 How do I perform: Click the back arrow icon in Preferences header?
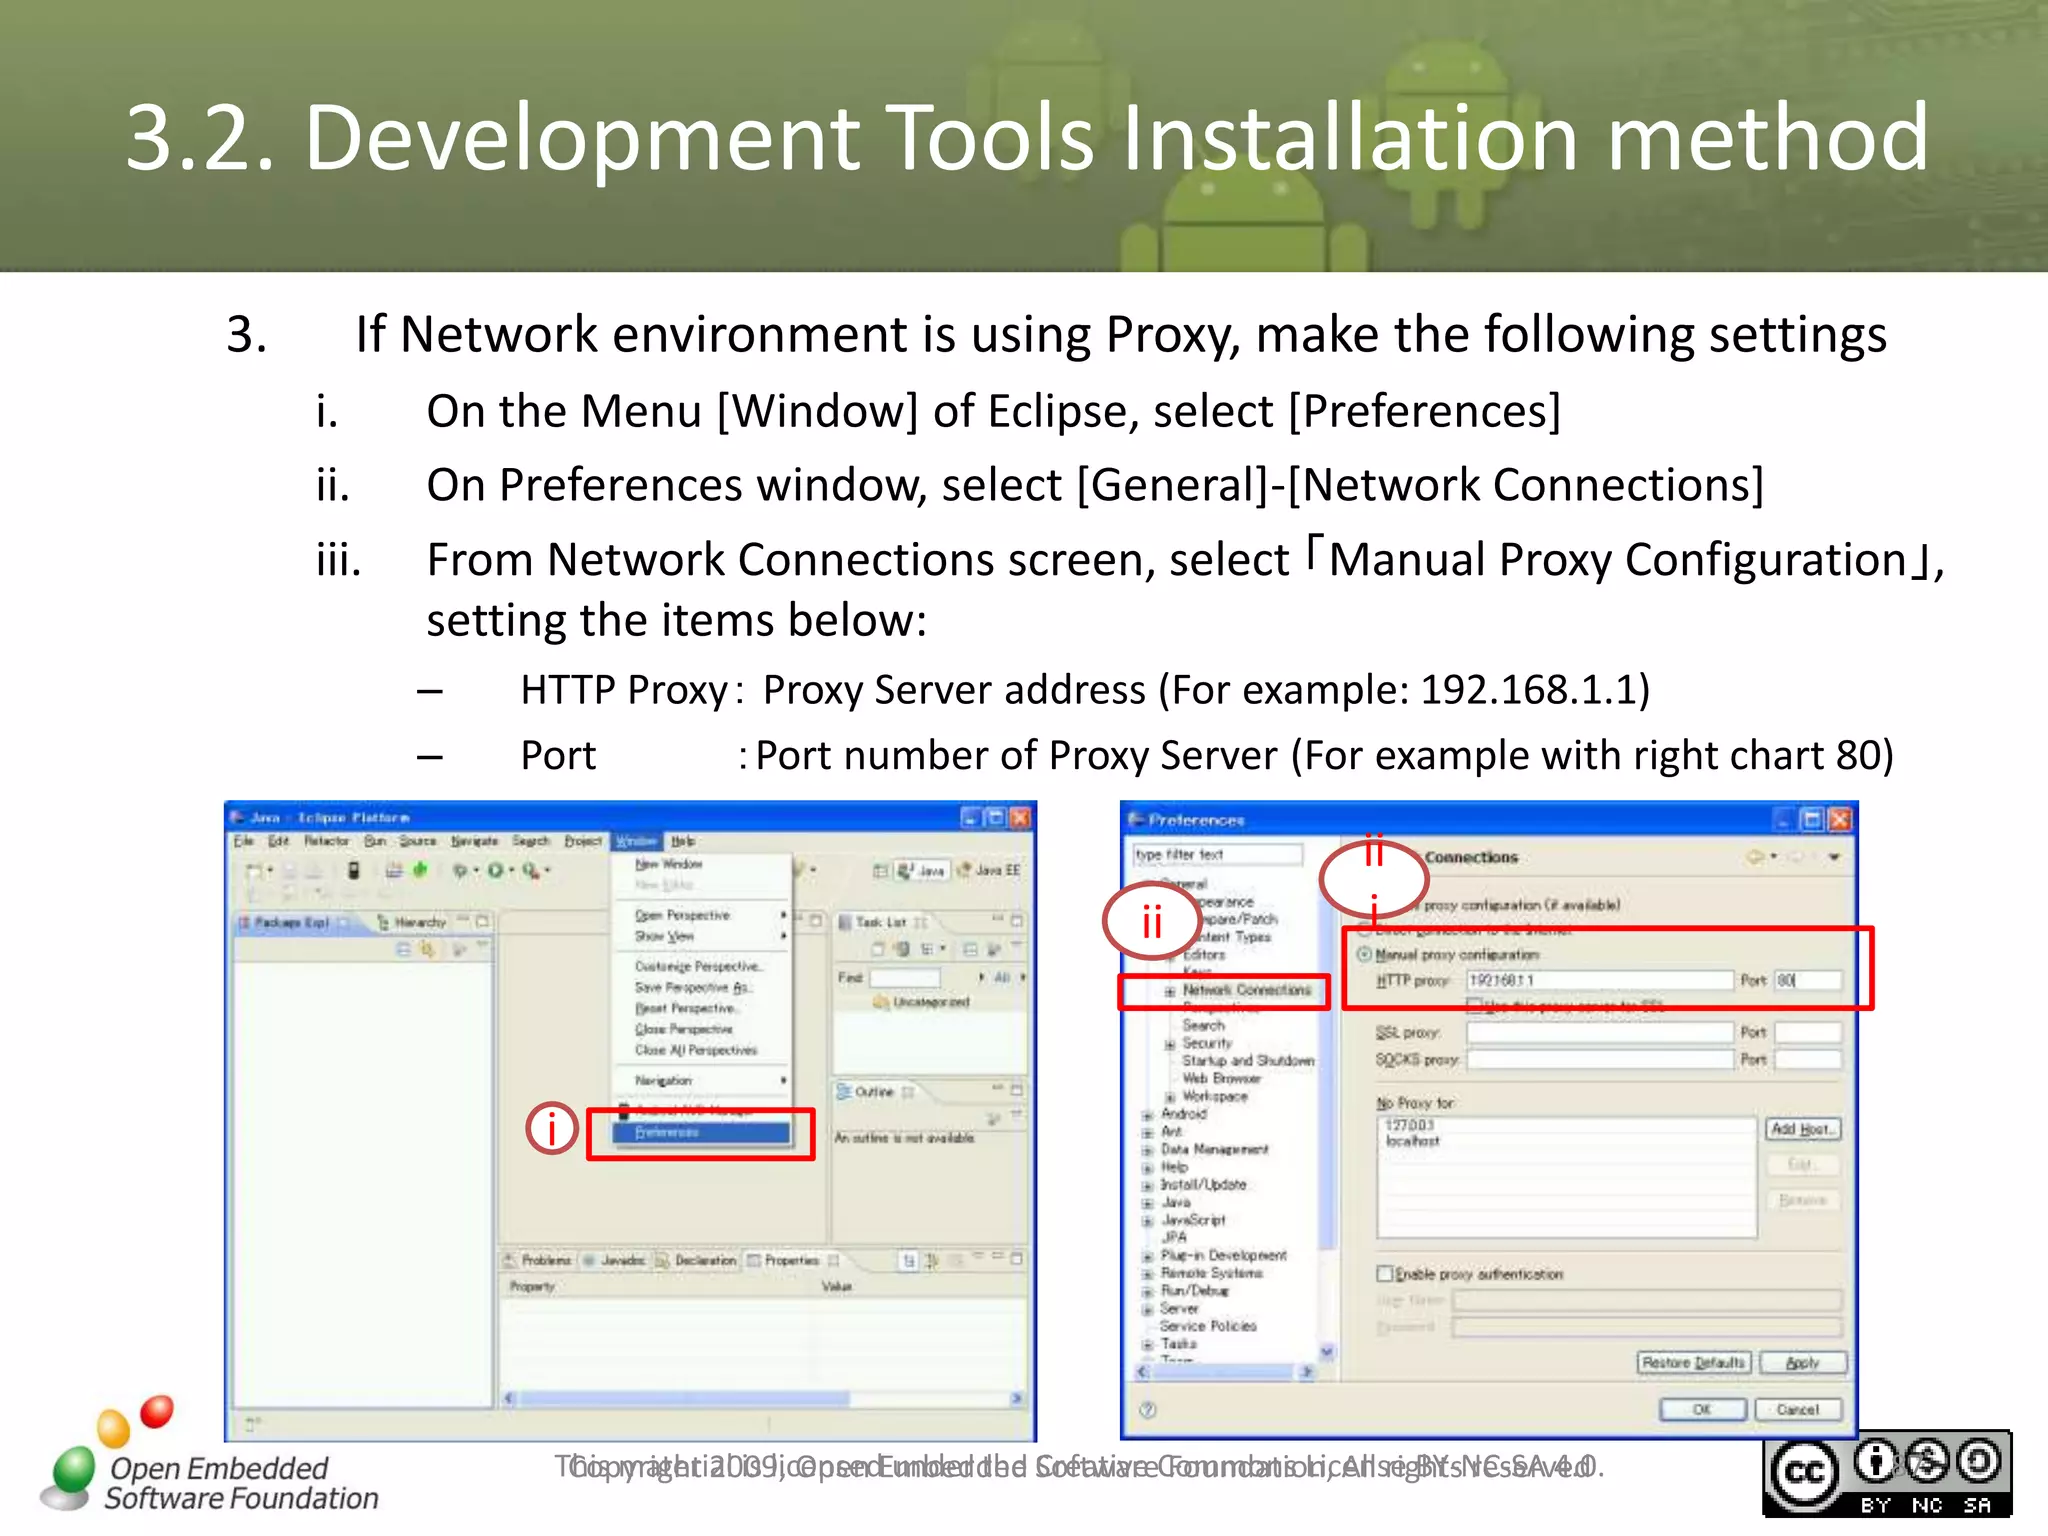tap(1755, 857)
